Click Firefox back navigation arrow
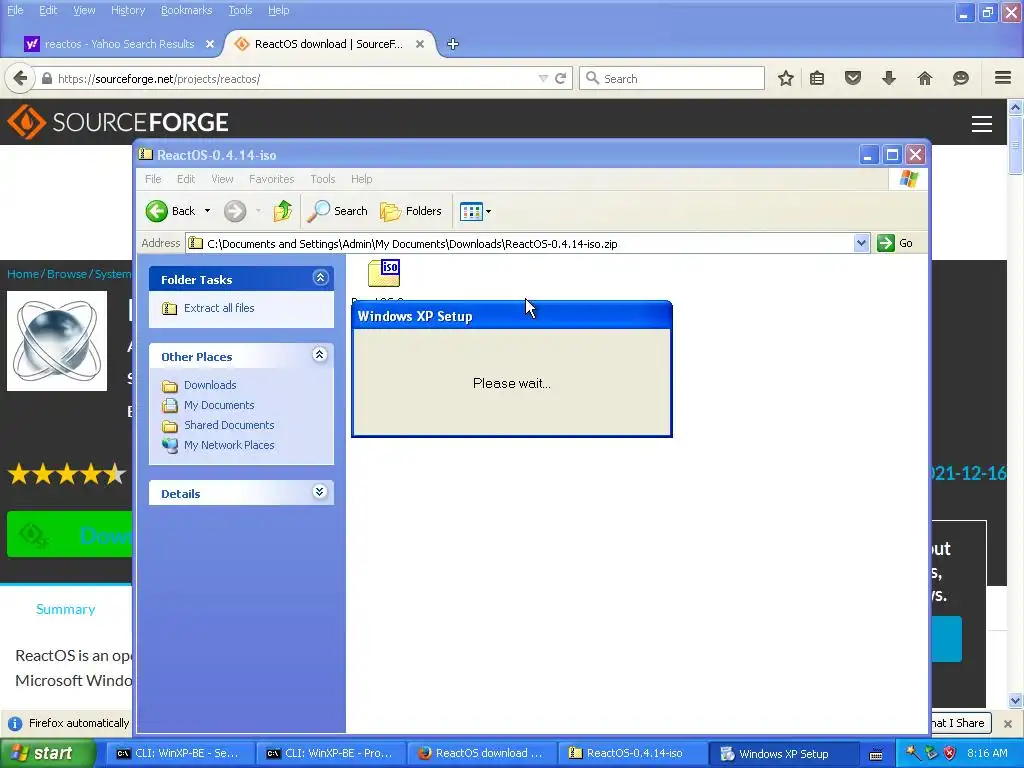The height and width of the screenshot is (768, 1024). click(20, 78)
